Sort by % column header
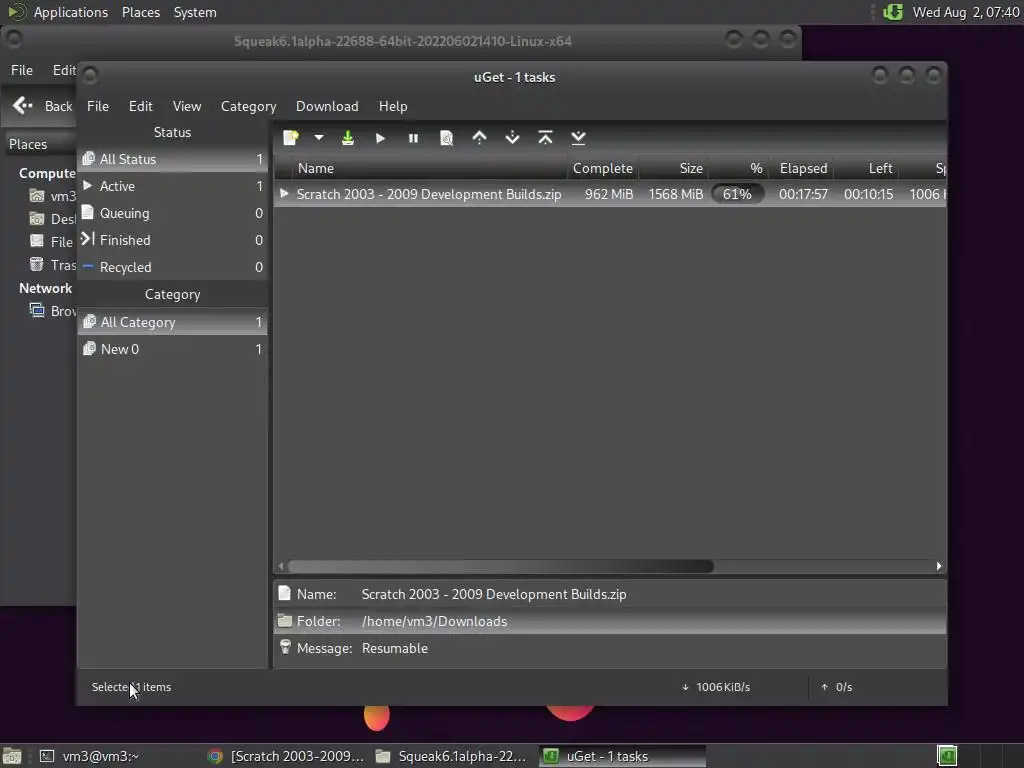Screen dimensions: 1024x768 739,168
